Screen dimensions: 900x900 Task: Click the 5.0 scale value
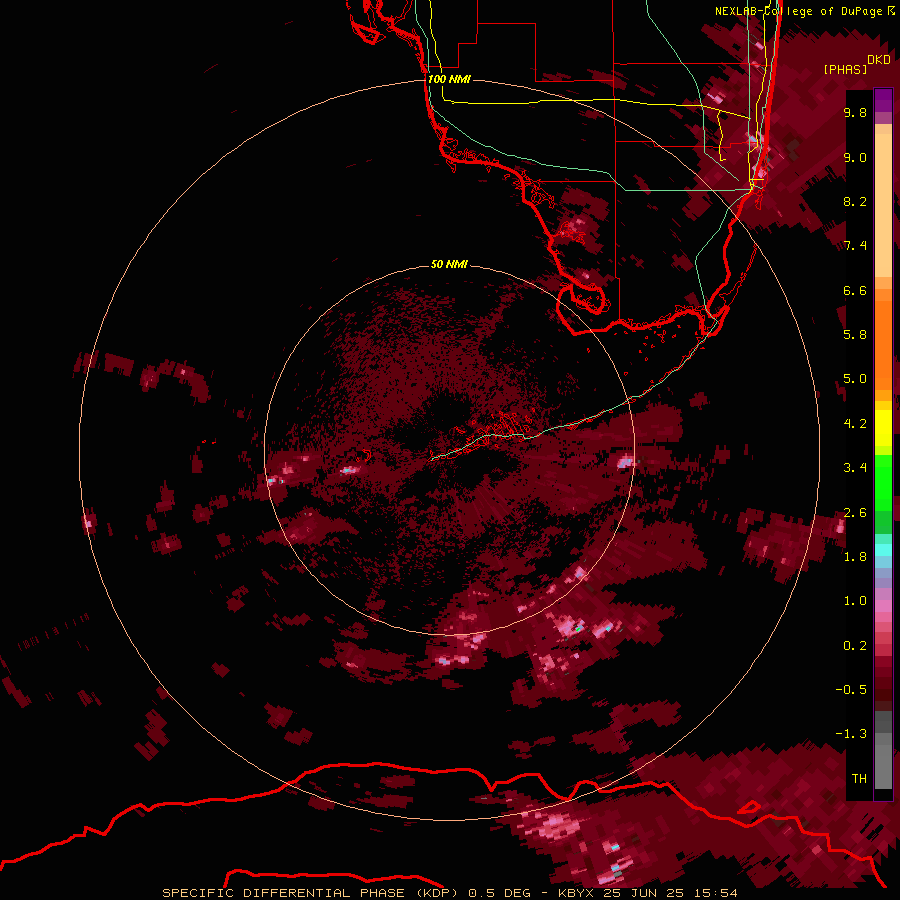pyautogui.click(x=855, y=379)
